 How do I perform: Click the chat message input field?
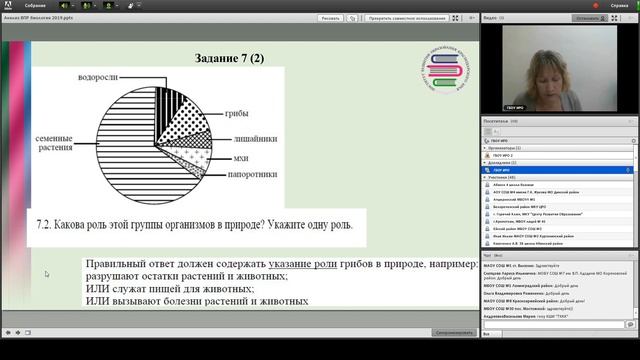click(x=554, y=324)
